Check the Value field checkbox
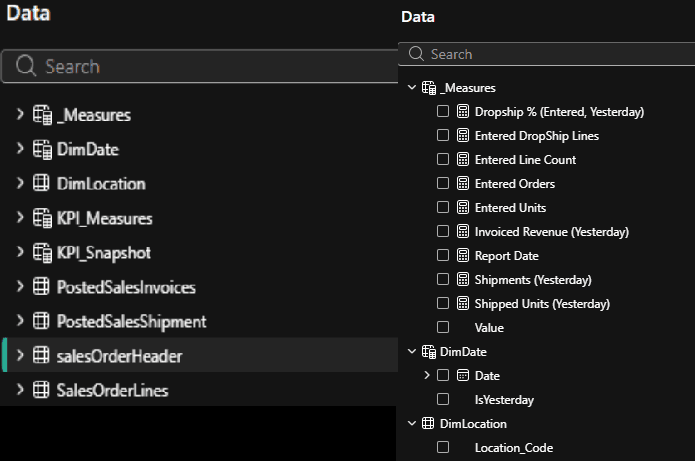695x461 pixels. coord(443,327)
